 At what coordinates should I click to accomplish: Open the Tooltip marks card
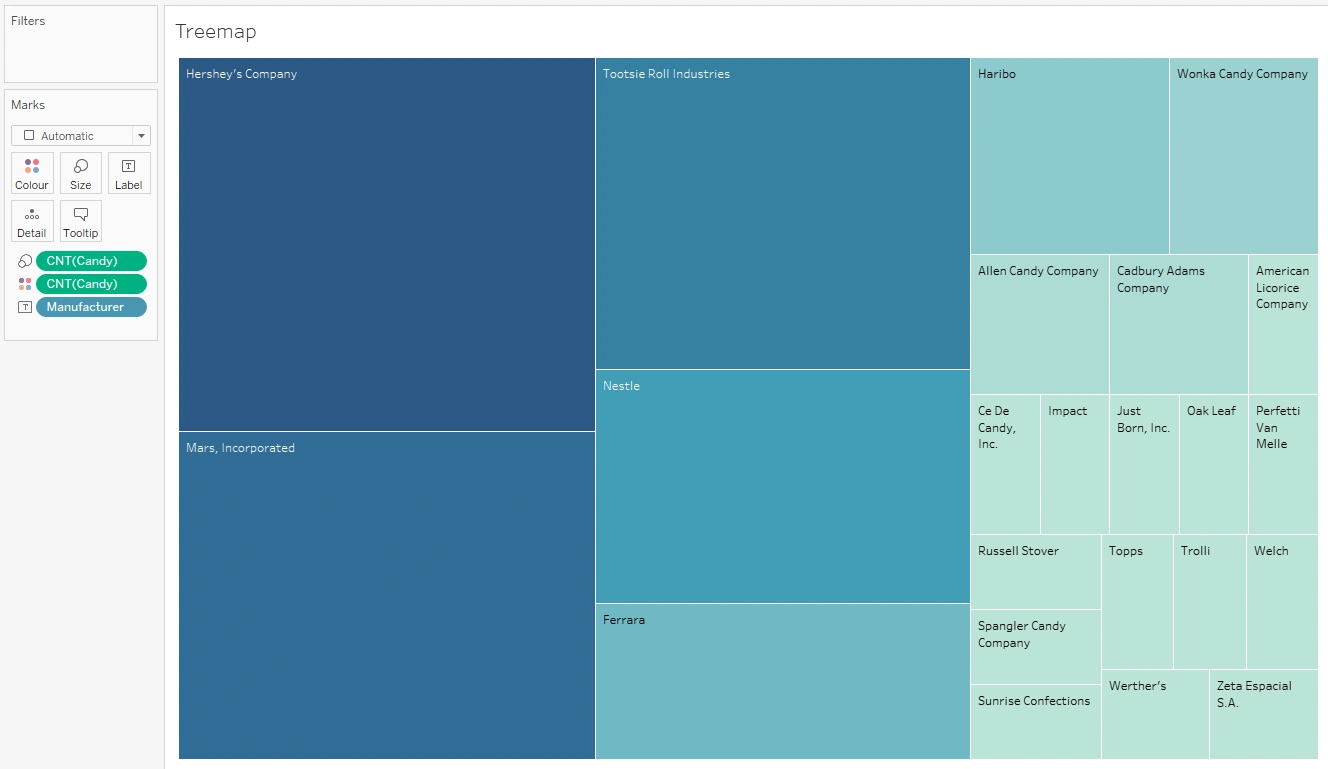81,221
